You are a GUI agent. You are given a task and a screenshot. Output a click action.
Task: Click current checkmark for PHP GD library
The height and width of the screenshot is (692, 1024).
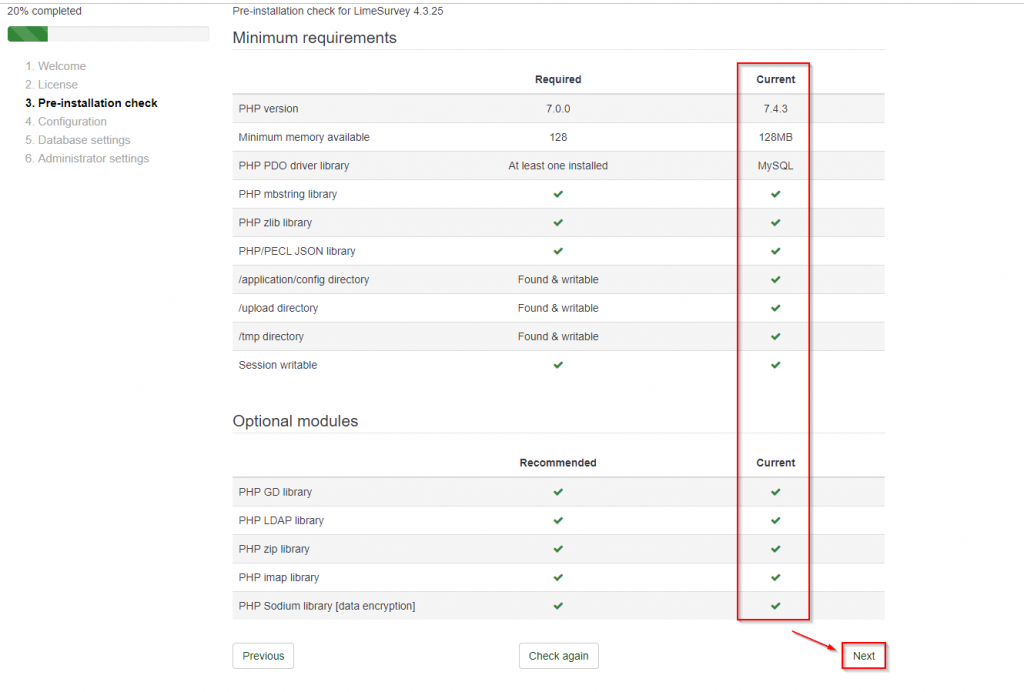pyautogui.click(x=775, y=492)
